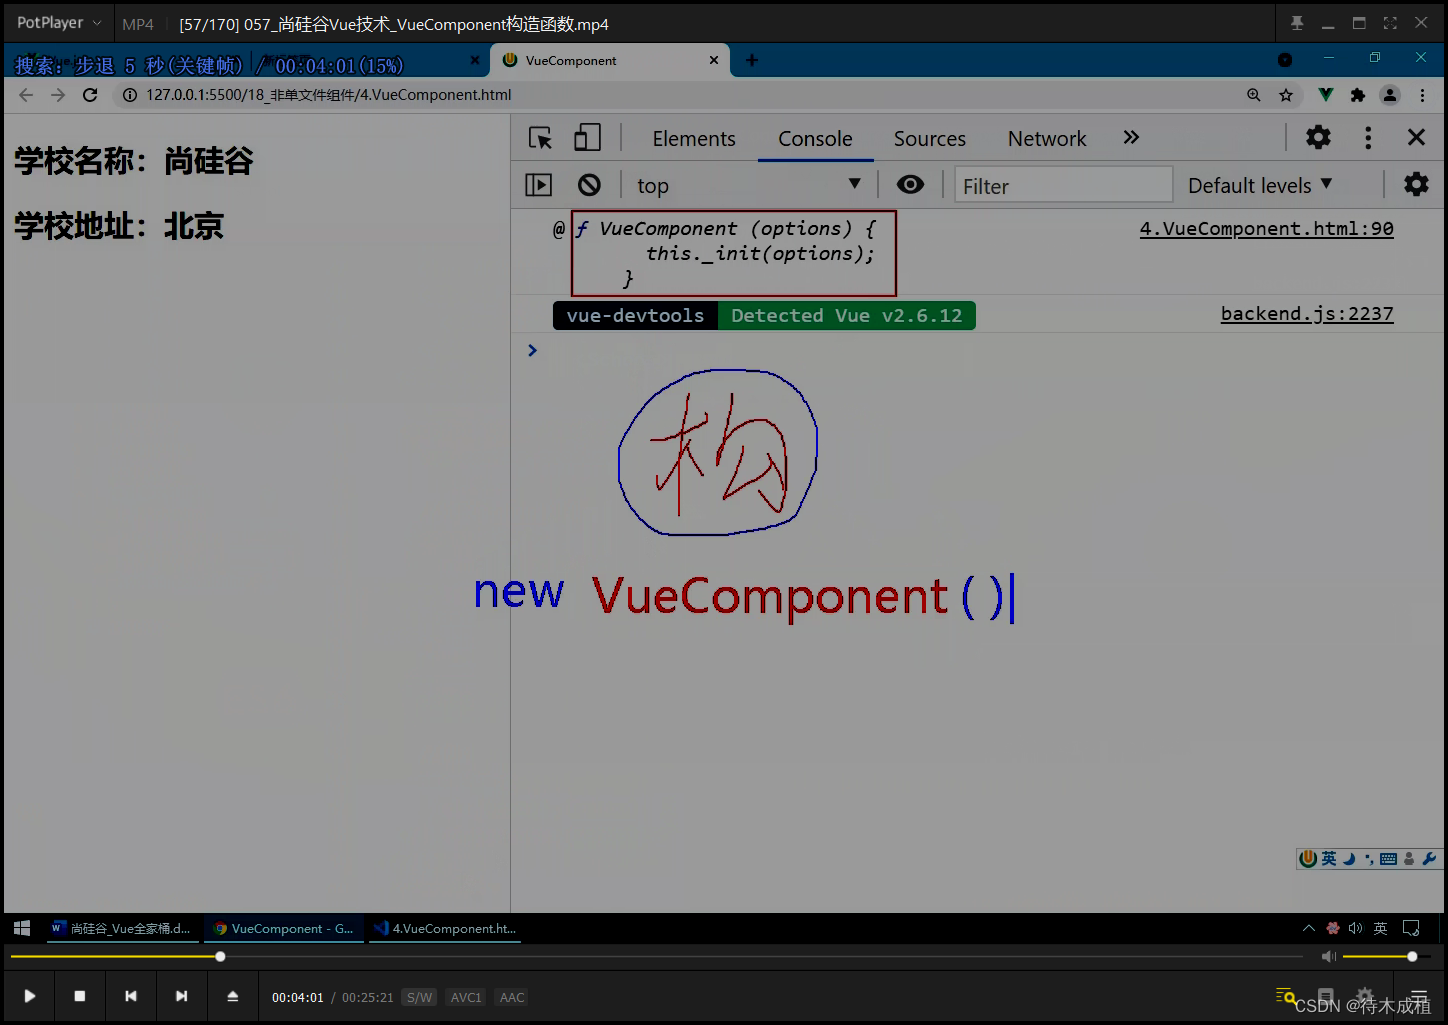
Task: Toggle the live expression eye icon
Action: click(910, 184)
